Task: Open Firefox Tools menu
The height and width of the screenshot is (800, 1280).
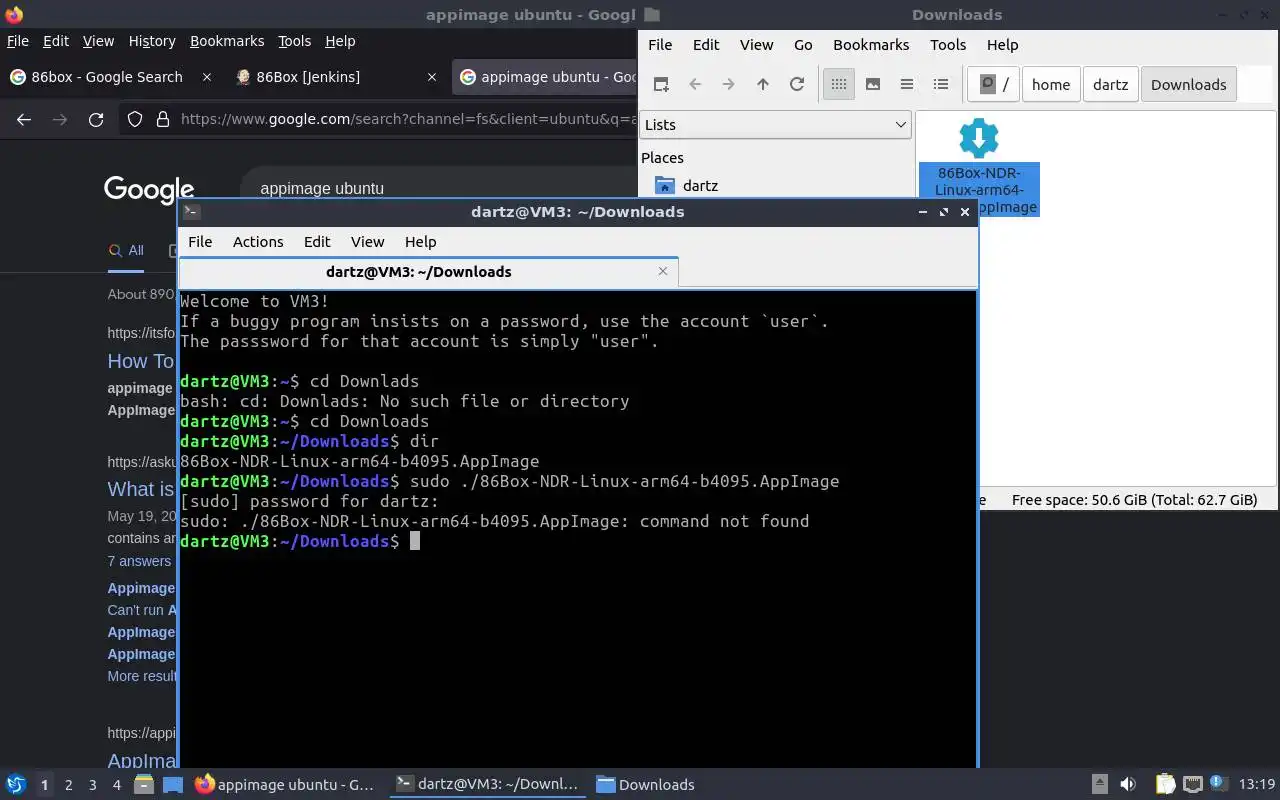Action: [x=294, y=41]
